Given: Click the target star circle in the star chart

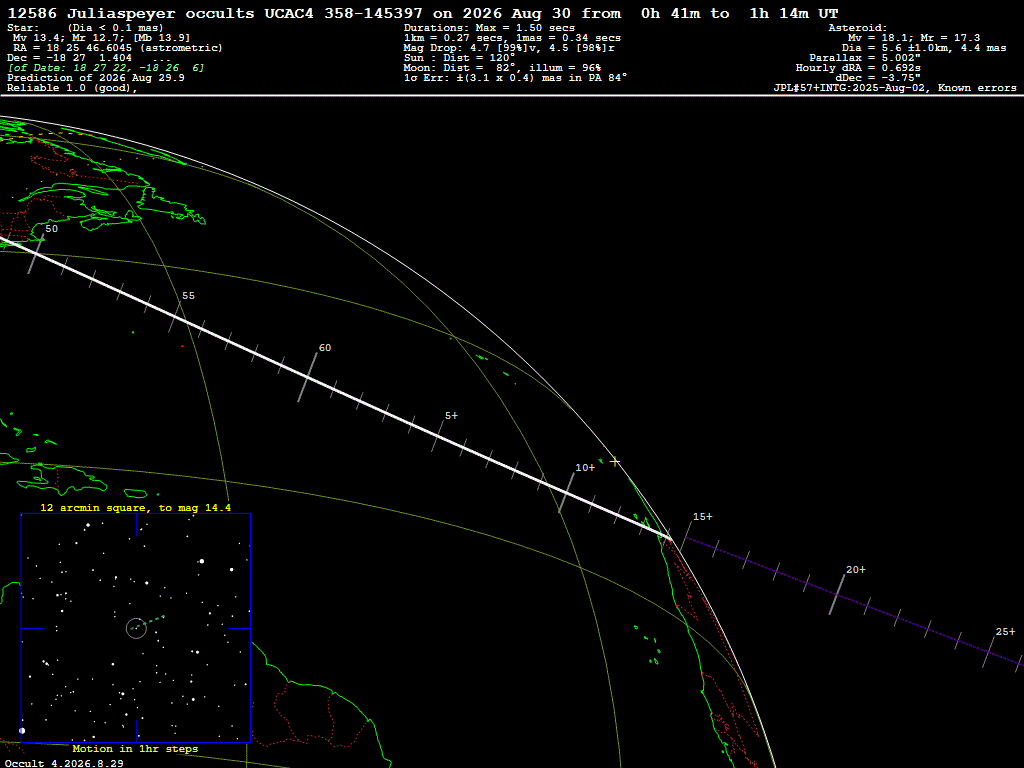Looking at the screenshot, I should pos(136,628).
